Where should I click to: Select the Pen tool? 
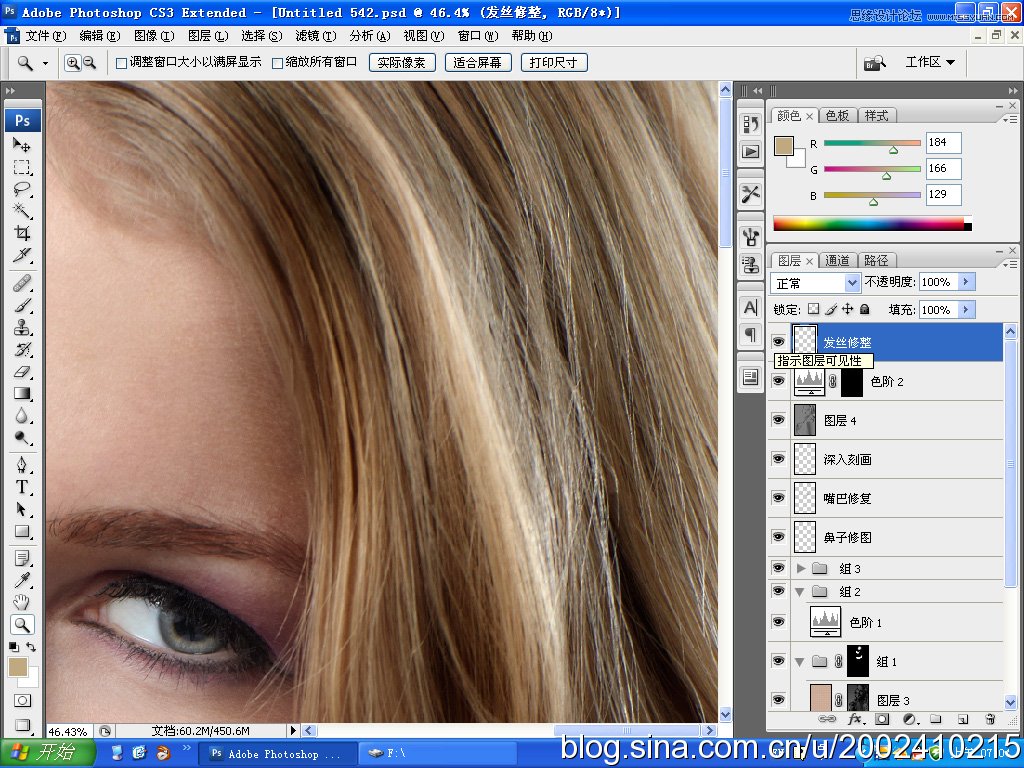tap(22, 464)
